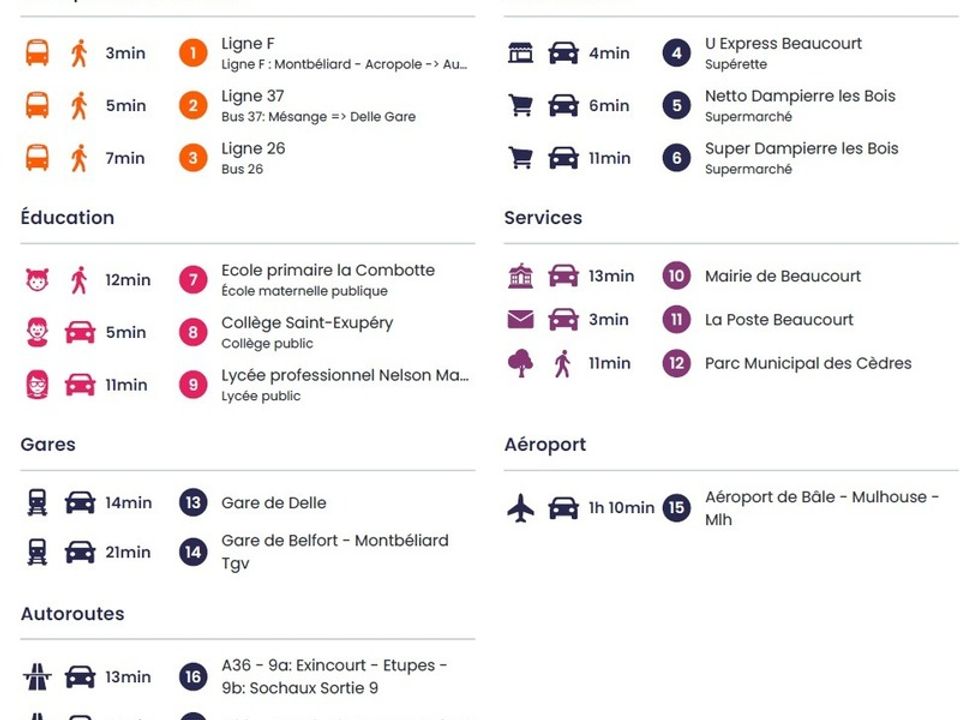
Task: Select the pink car icon for Collège Saint-Exupéry
Action: click(x=80, y=332)
